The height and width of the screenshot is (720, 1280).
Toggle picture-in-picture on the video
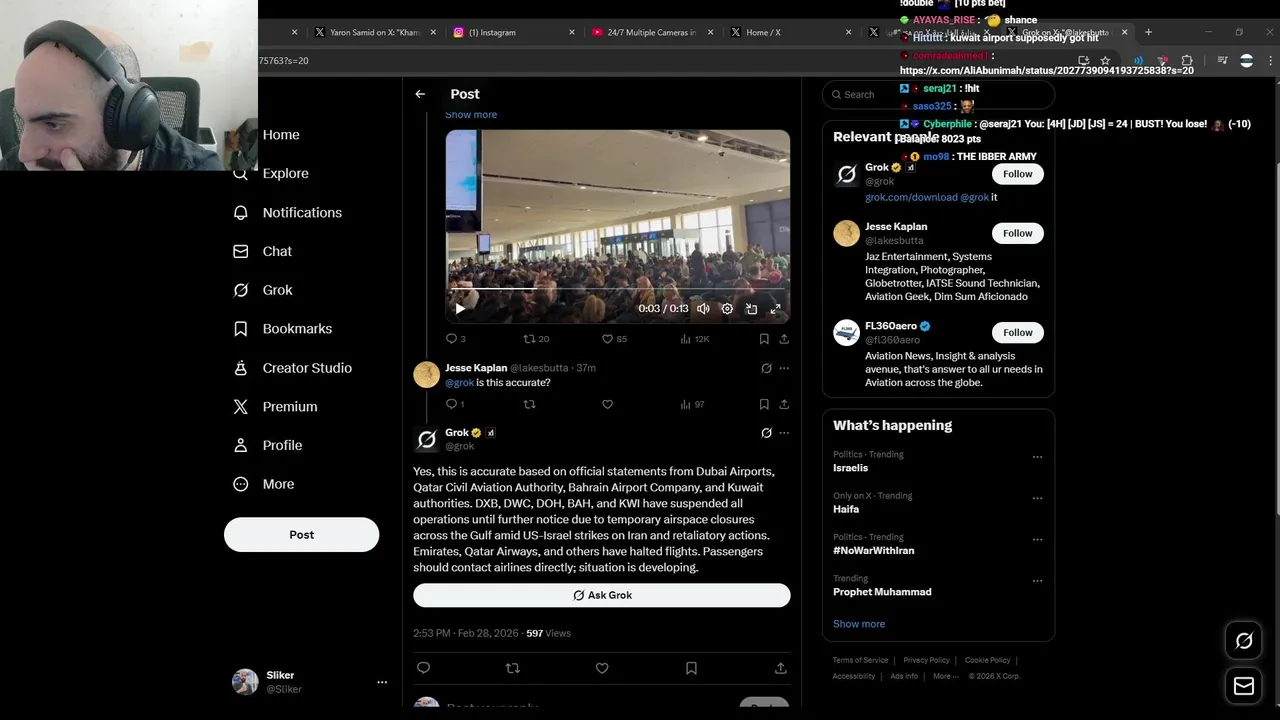point(751,309)
